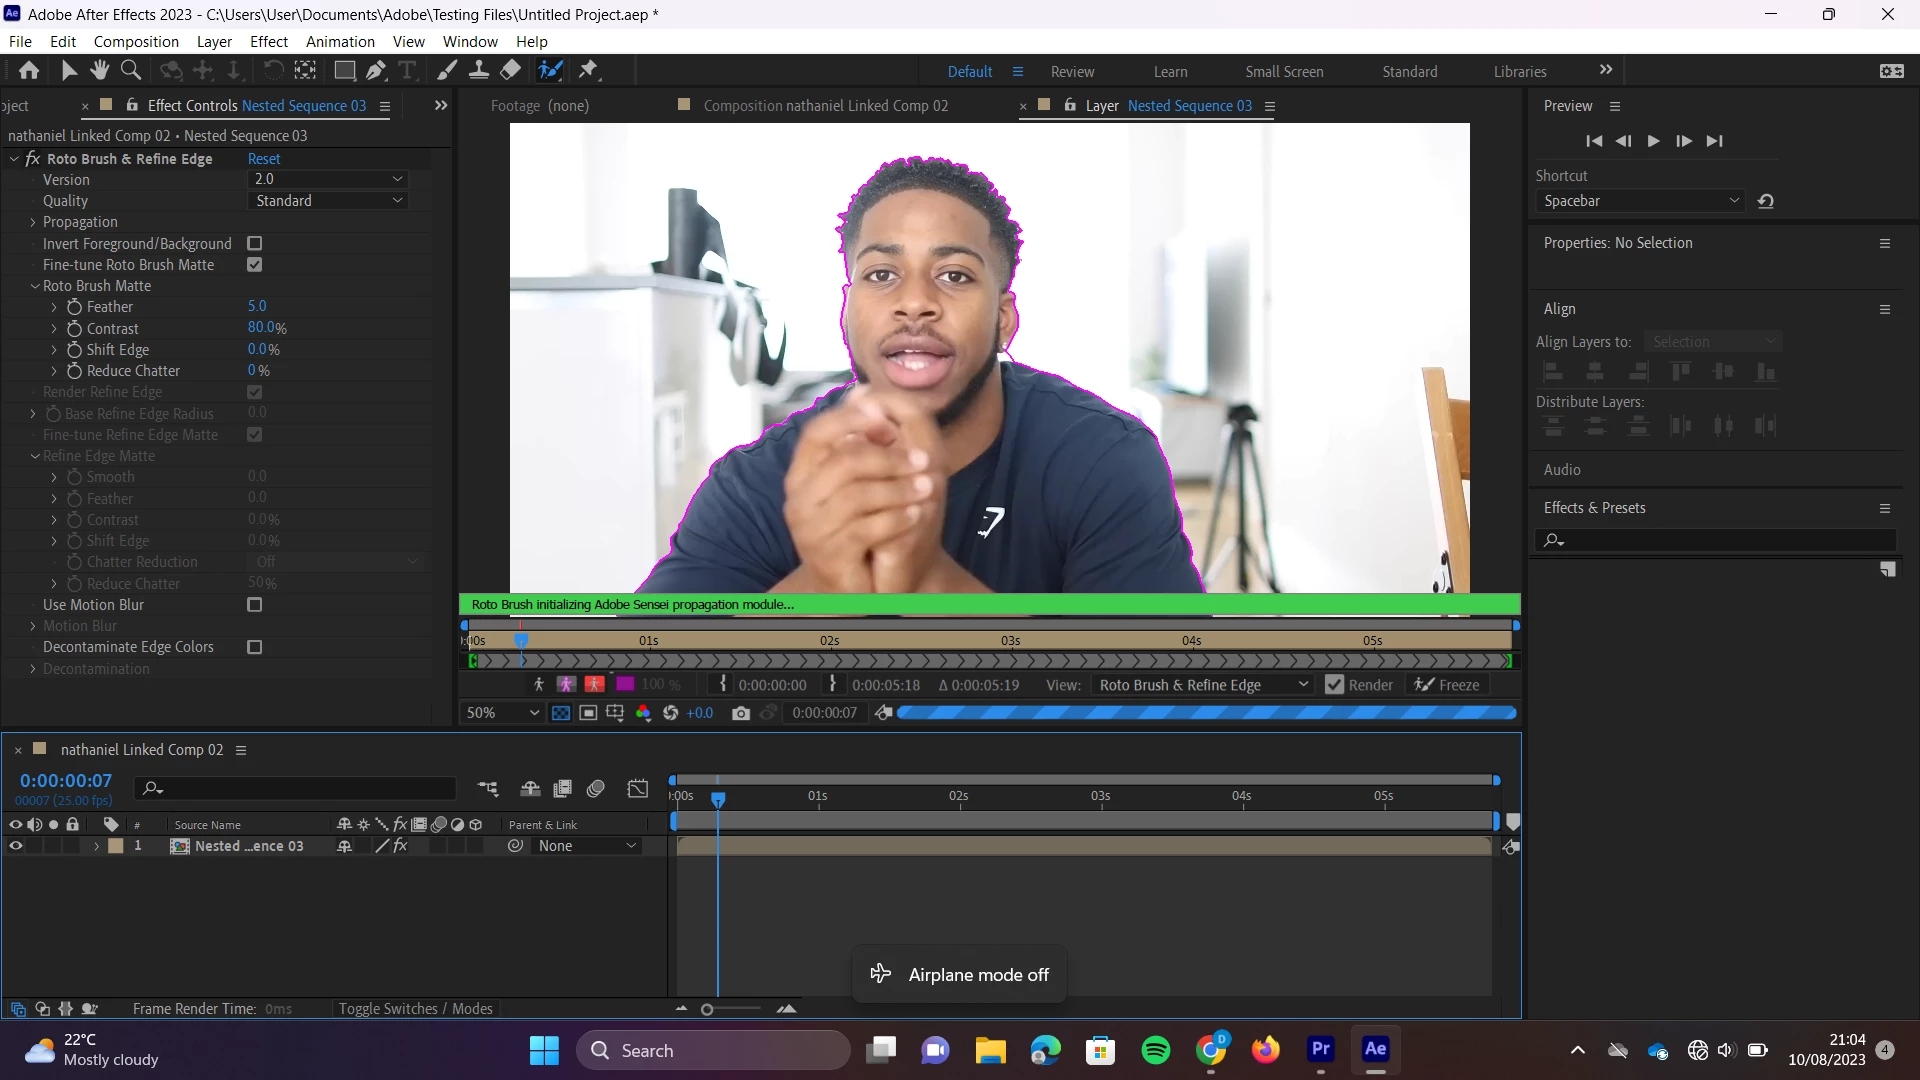This screenshot has height=1080, width=1920.
Task: Click Reset for Roto Brush effect
Action: pos(264,159)
